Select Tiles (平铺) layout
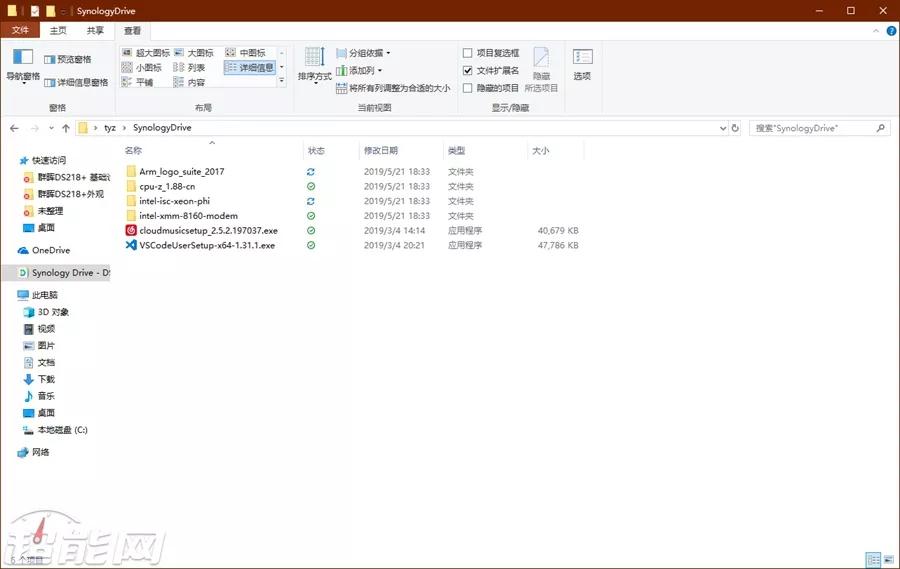900x569 pixels. tap(138, 83)
